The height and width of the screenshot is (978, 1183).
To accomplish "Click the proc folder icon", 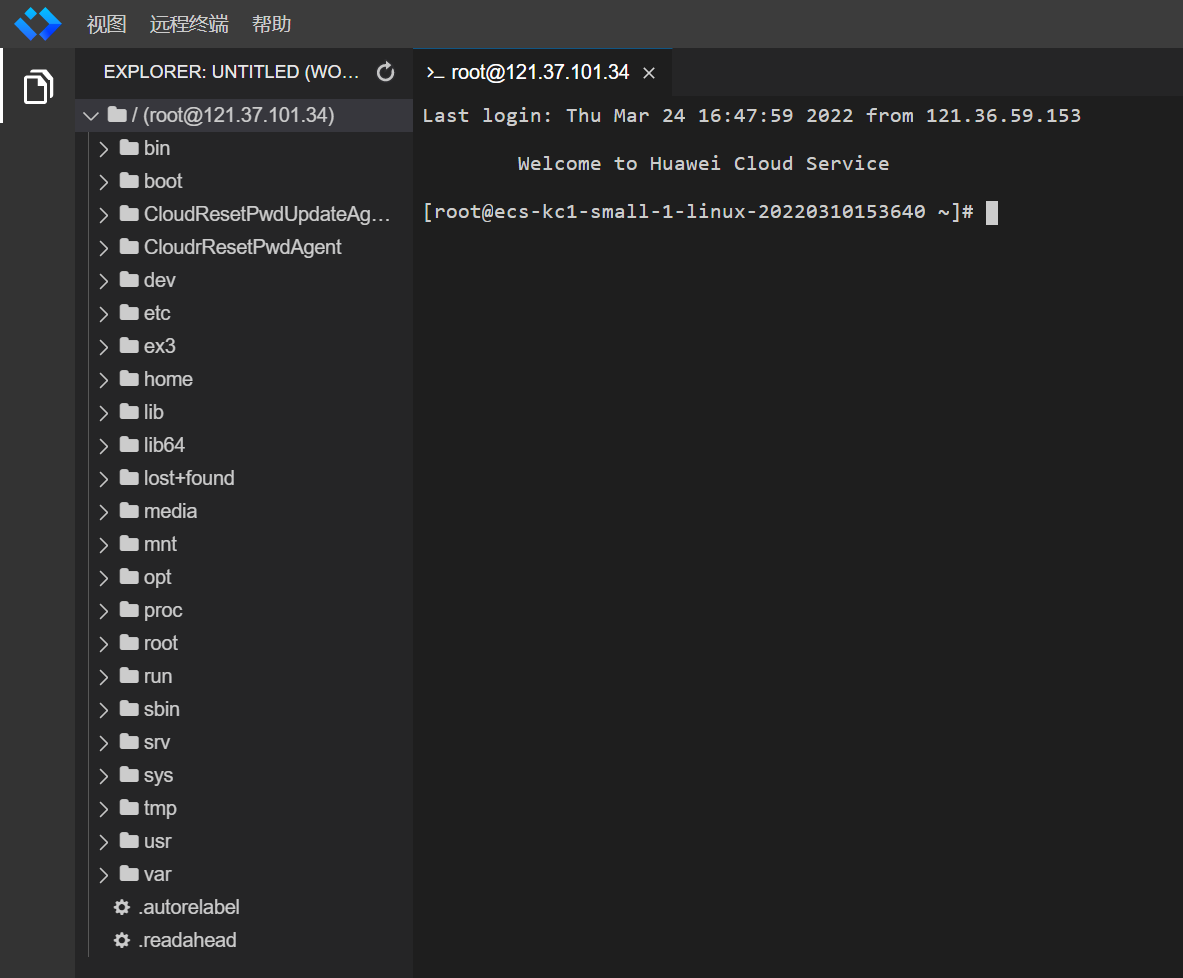I will pos(129,609).
